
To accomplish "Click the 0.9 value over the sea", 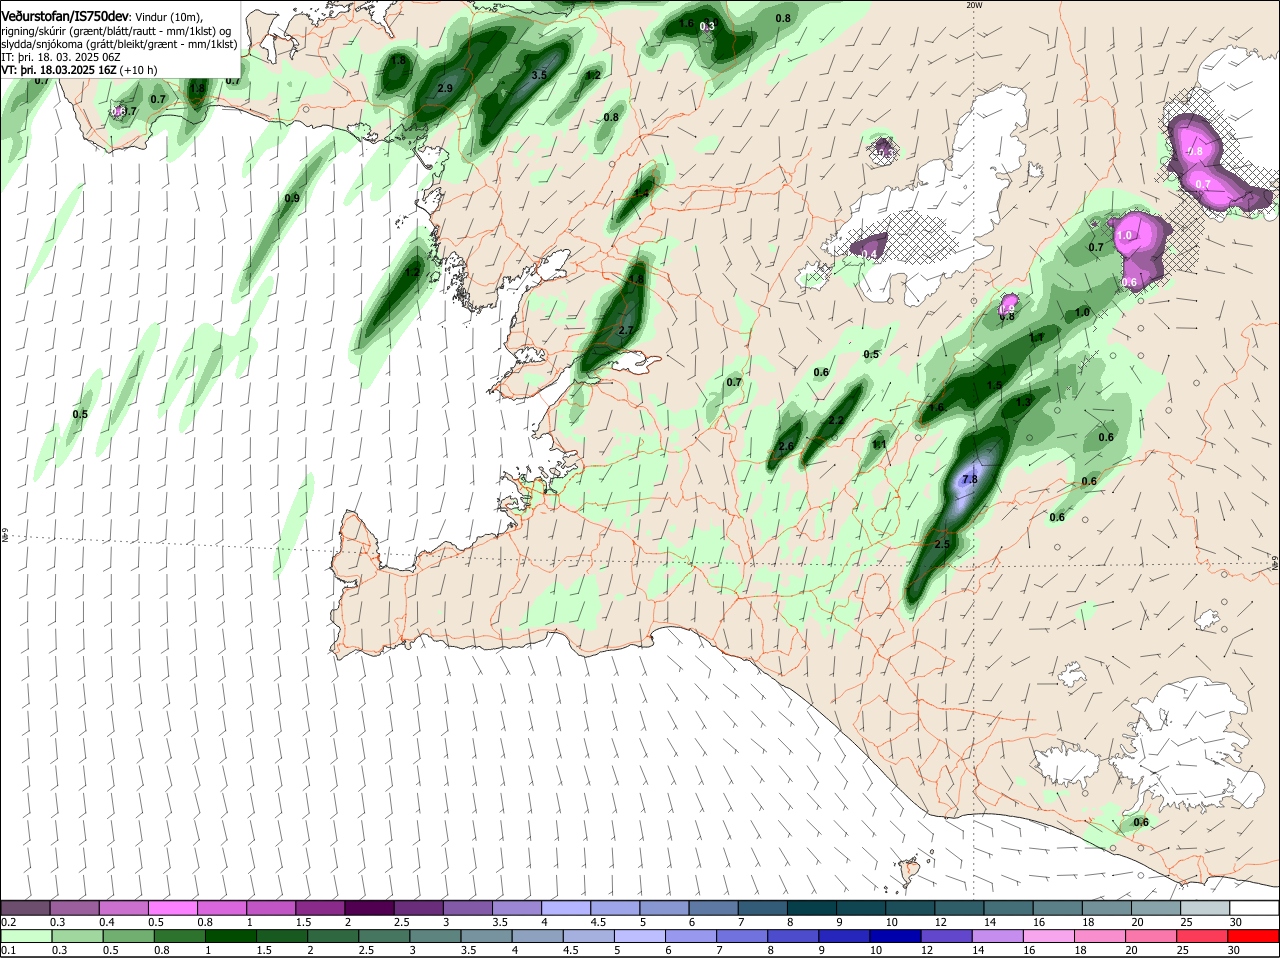I will [292, 198].
